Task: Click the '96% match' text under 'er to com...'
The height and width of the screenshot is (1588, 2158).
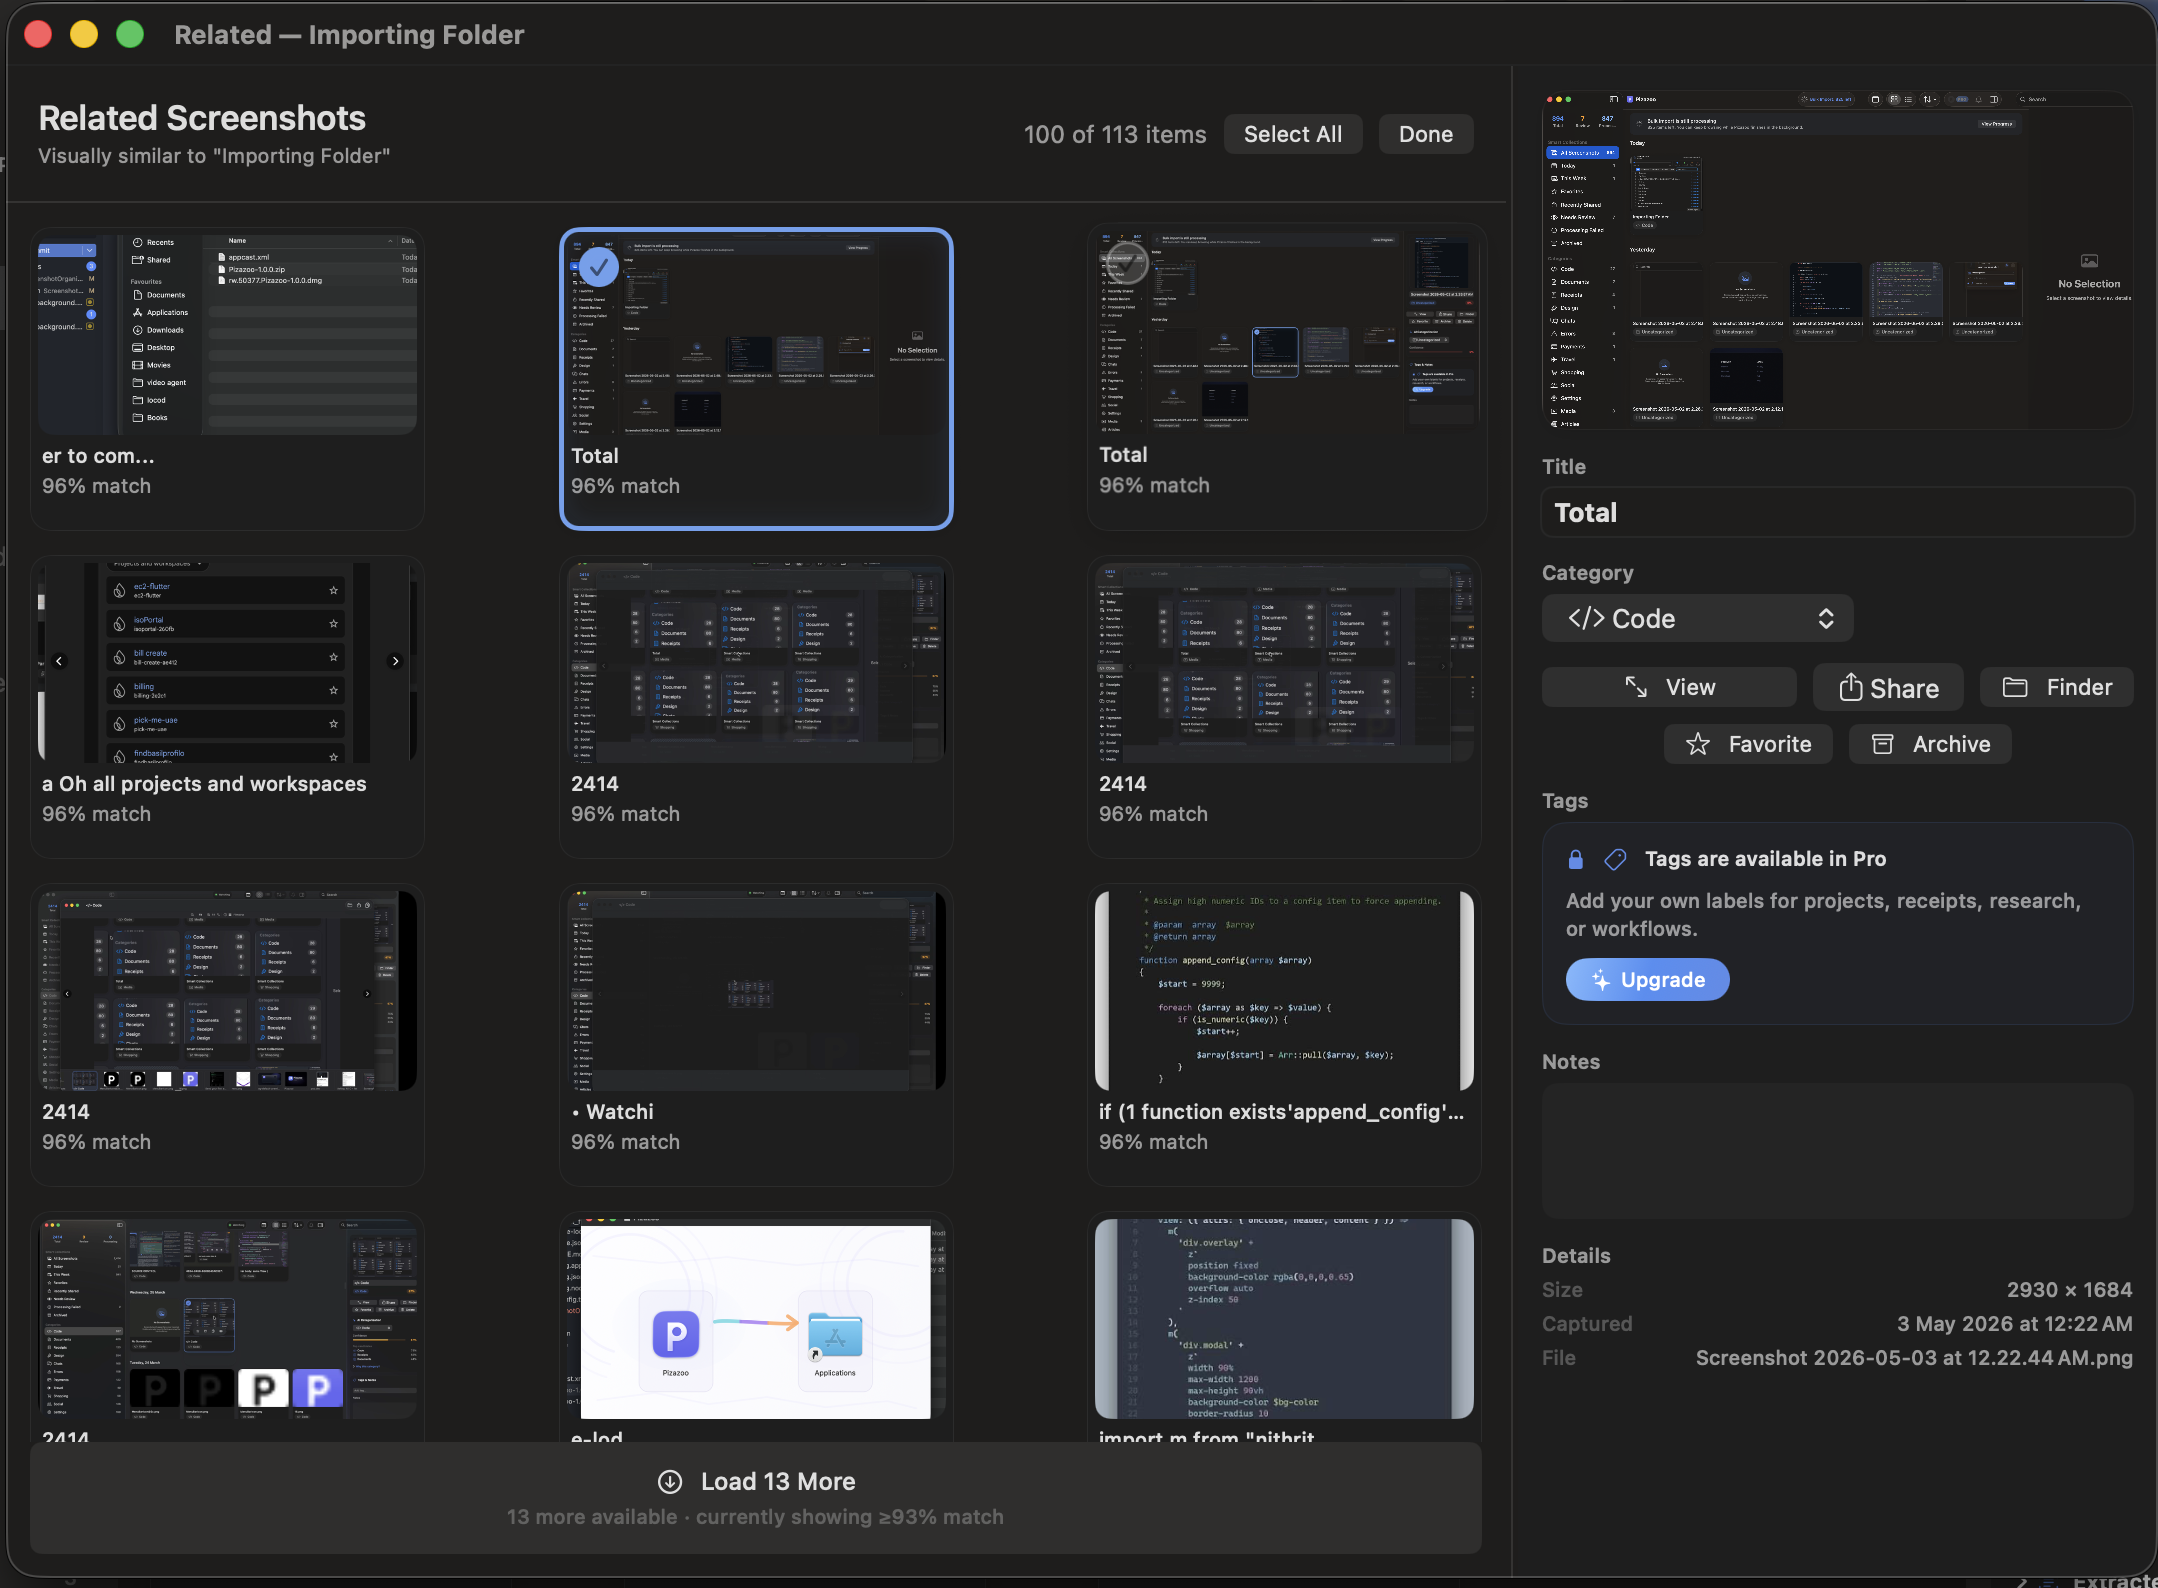Action: pos(96,486)
